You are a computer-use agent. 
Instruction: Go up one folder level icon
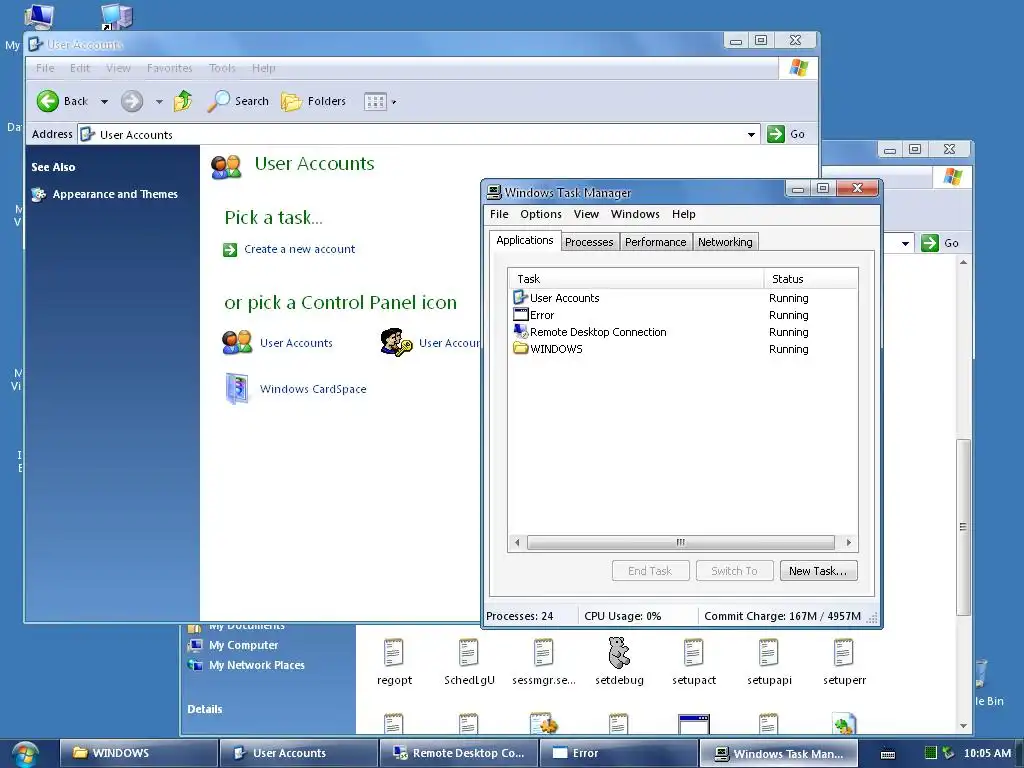click(x=183, y=101)
